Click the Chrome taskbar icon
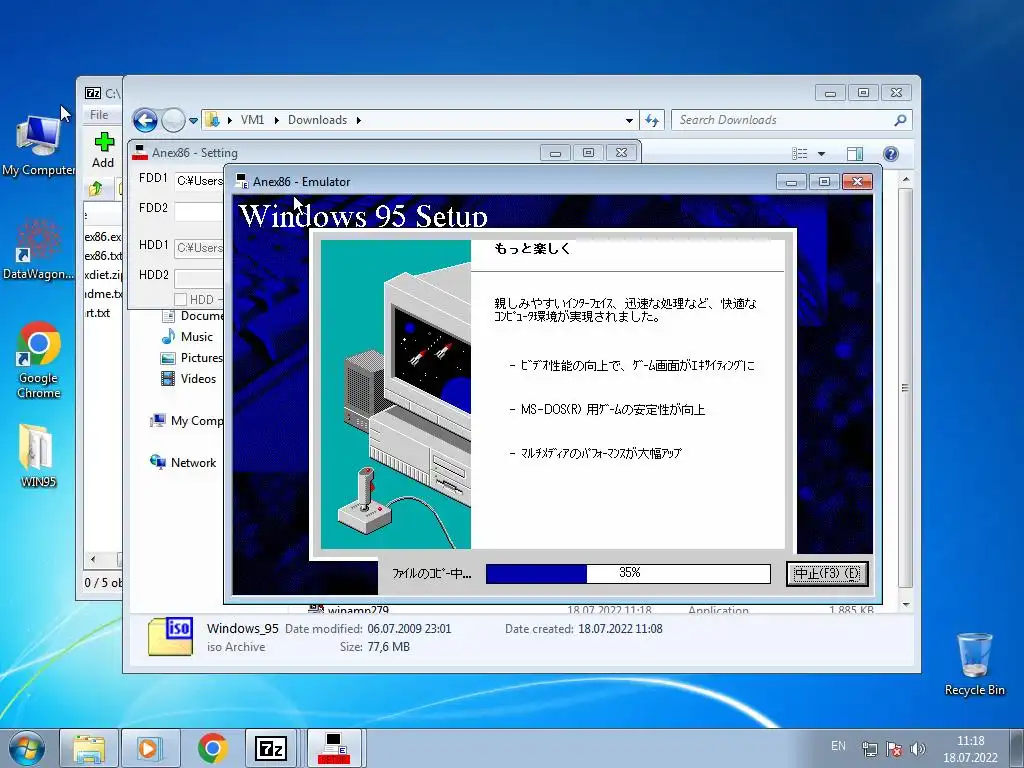The image size is (1024, 768). (212, 748)
